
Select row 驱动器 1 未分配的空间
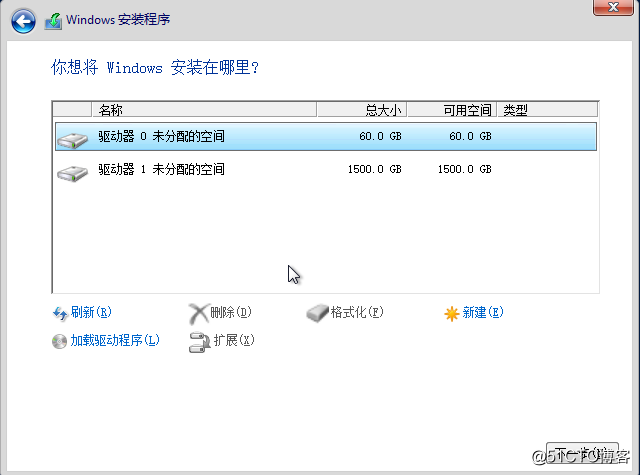326,169
